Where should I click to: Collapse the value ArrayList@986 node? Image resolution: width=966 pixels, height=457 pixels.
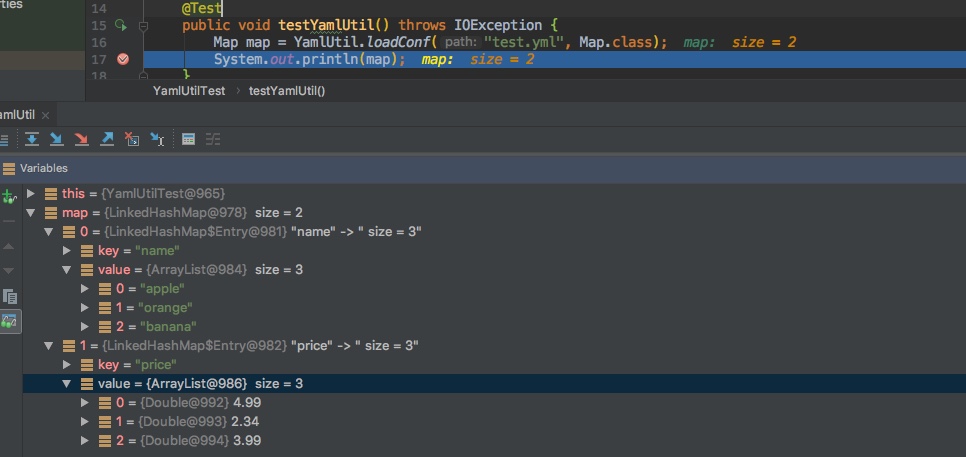[67, 384]
